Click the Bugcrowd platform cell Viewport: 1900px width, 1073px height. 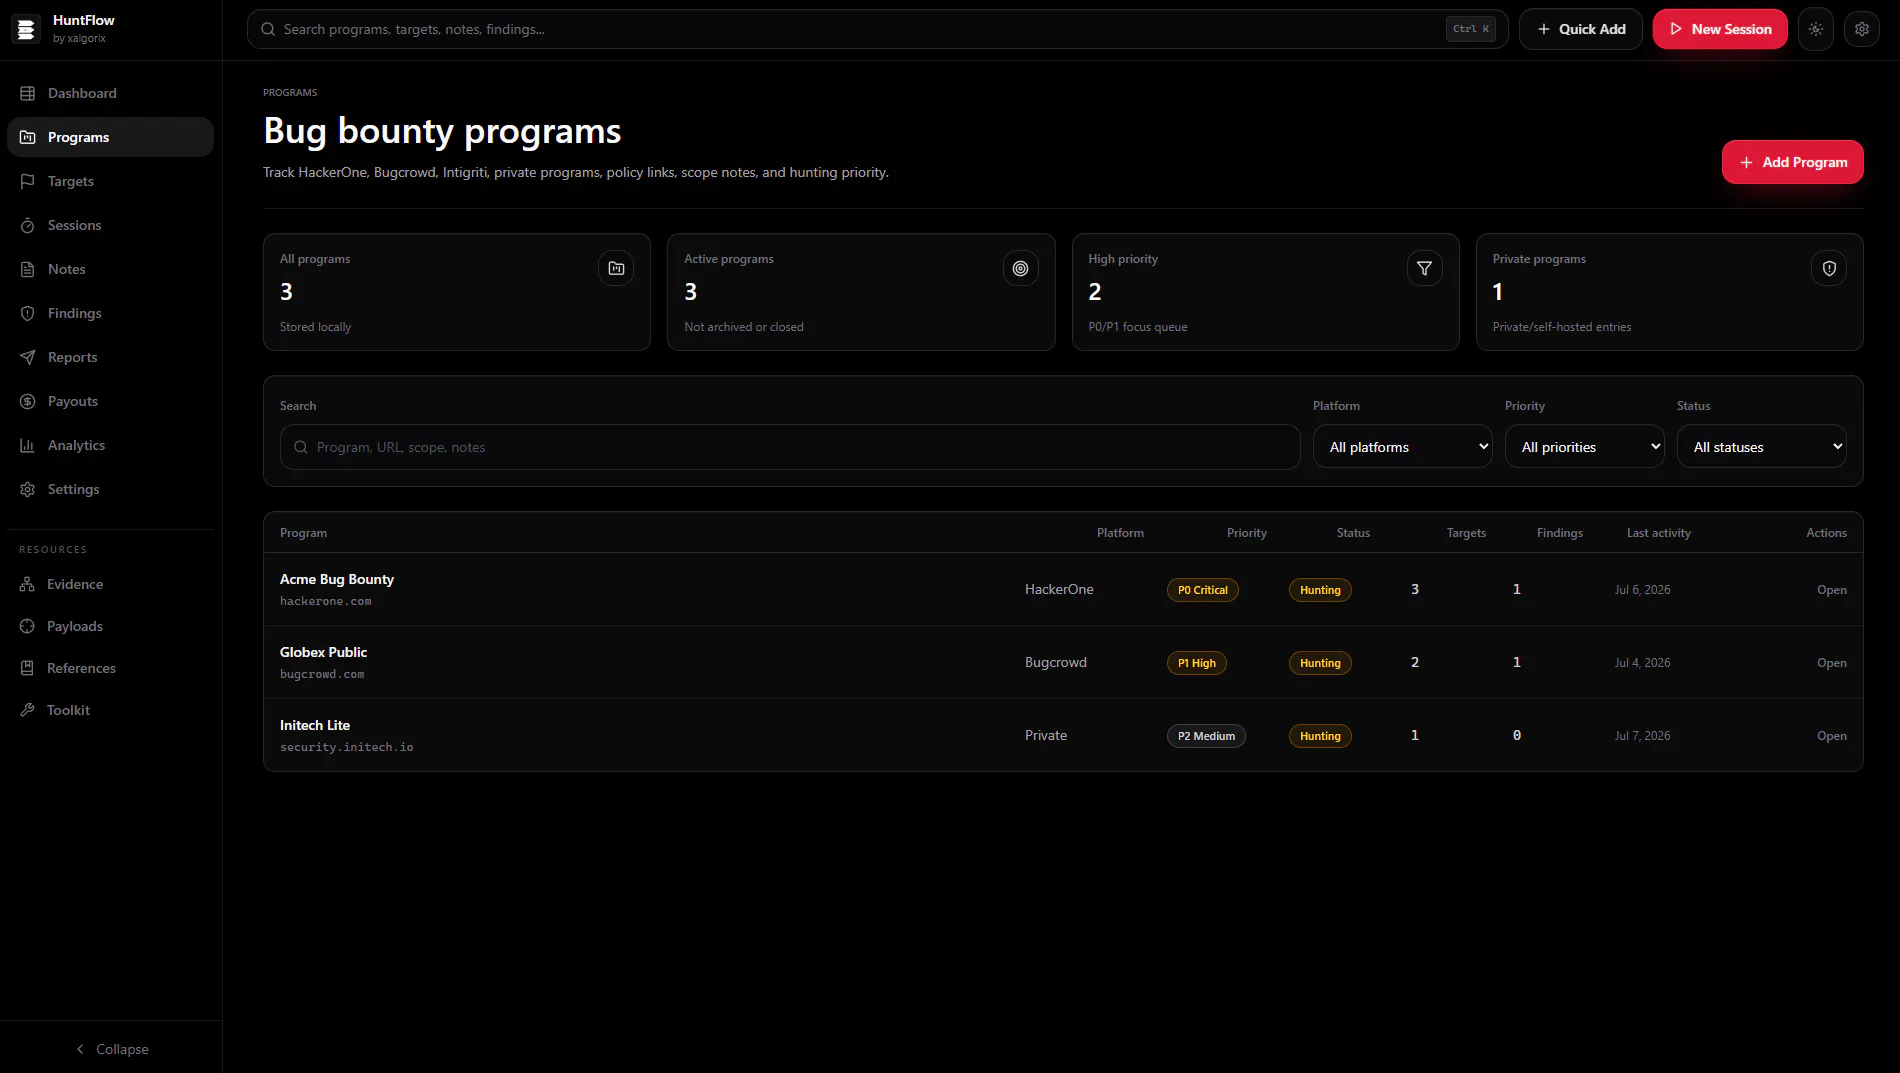point(1055,662)
